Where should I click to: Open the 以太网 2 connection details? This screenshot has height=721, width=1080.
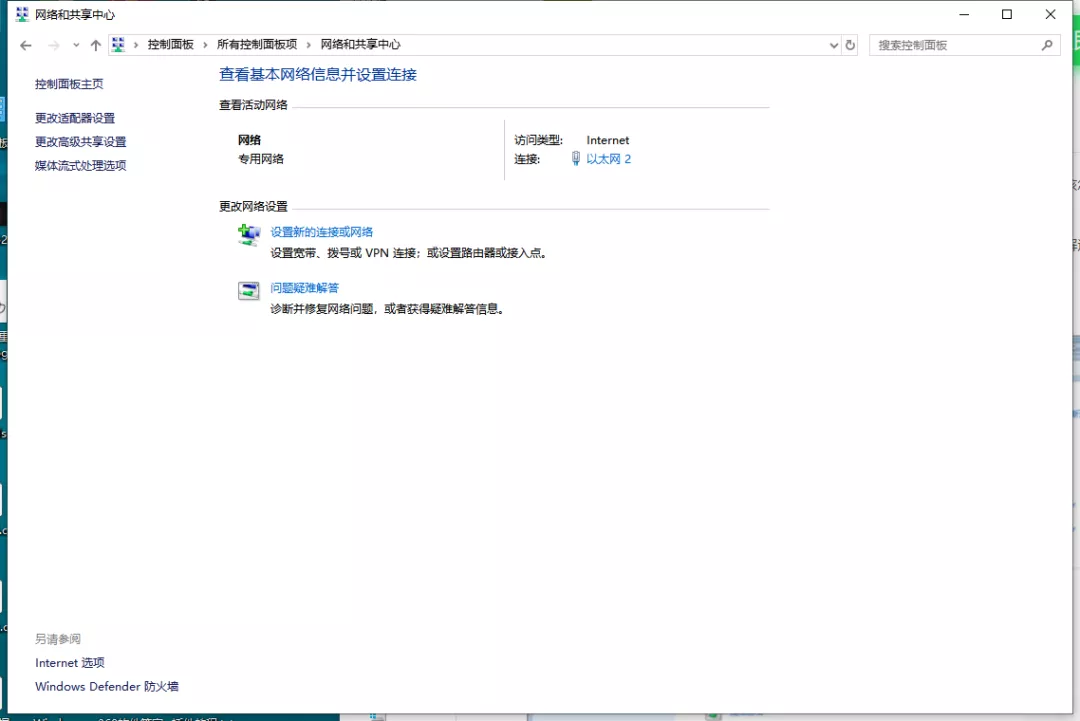pos(610,158)
